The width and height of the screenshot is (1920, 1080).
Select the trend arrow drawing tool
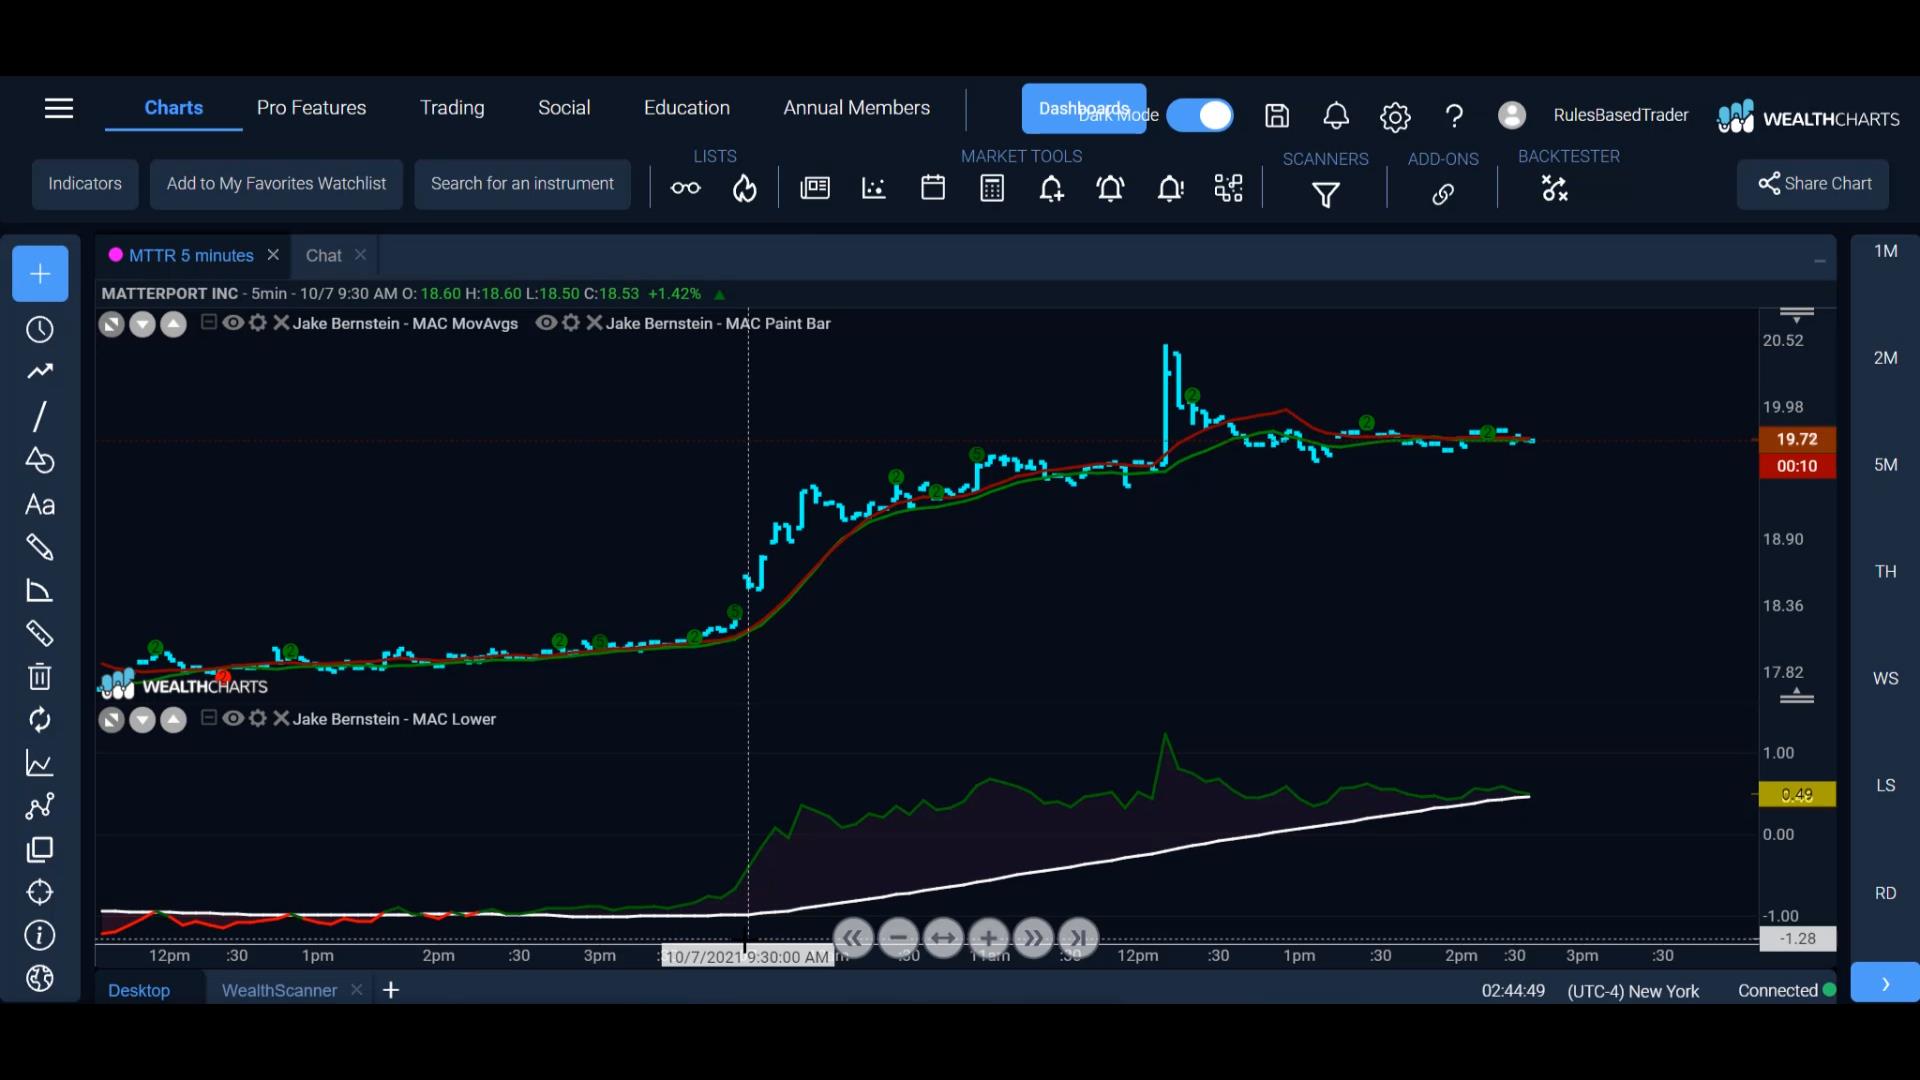pos(40,372)
